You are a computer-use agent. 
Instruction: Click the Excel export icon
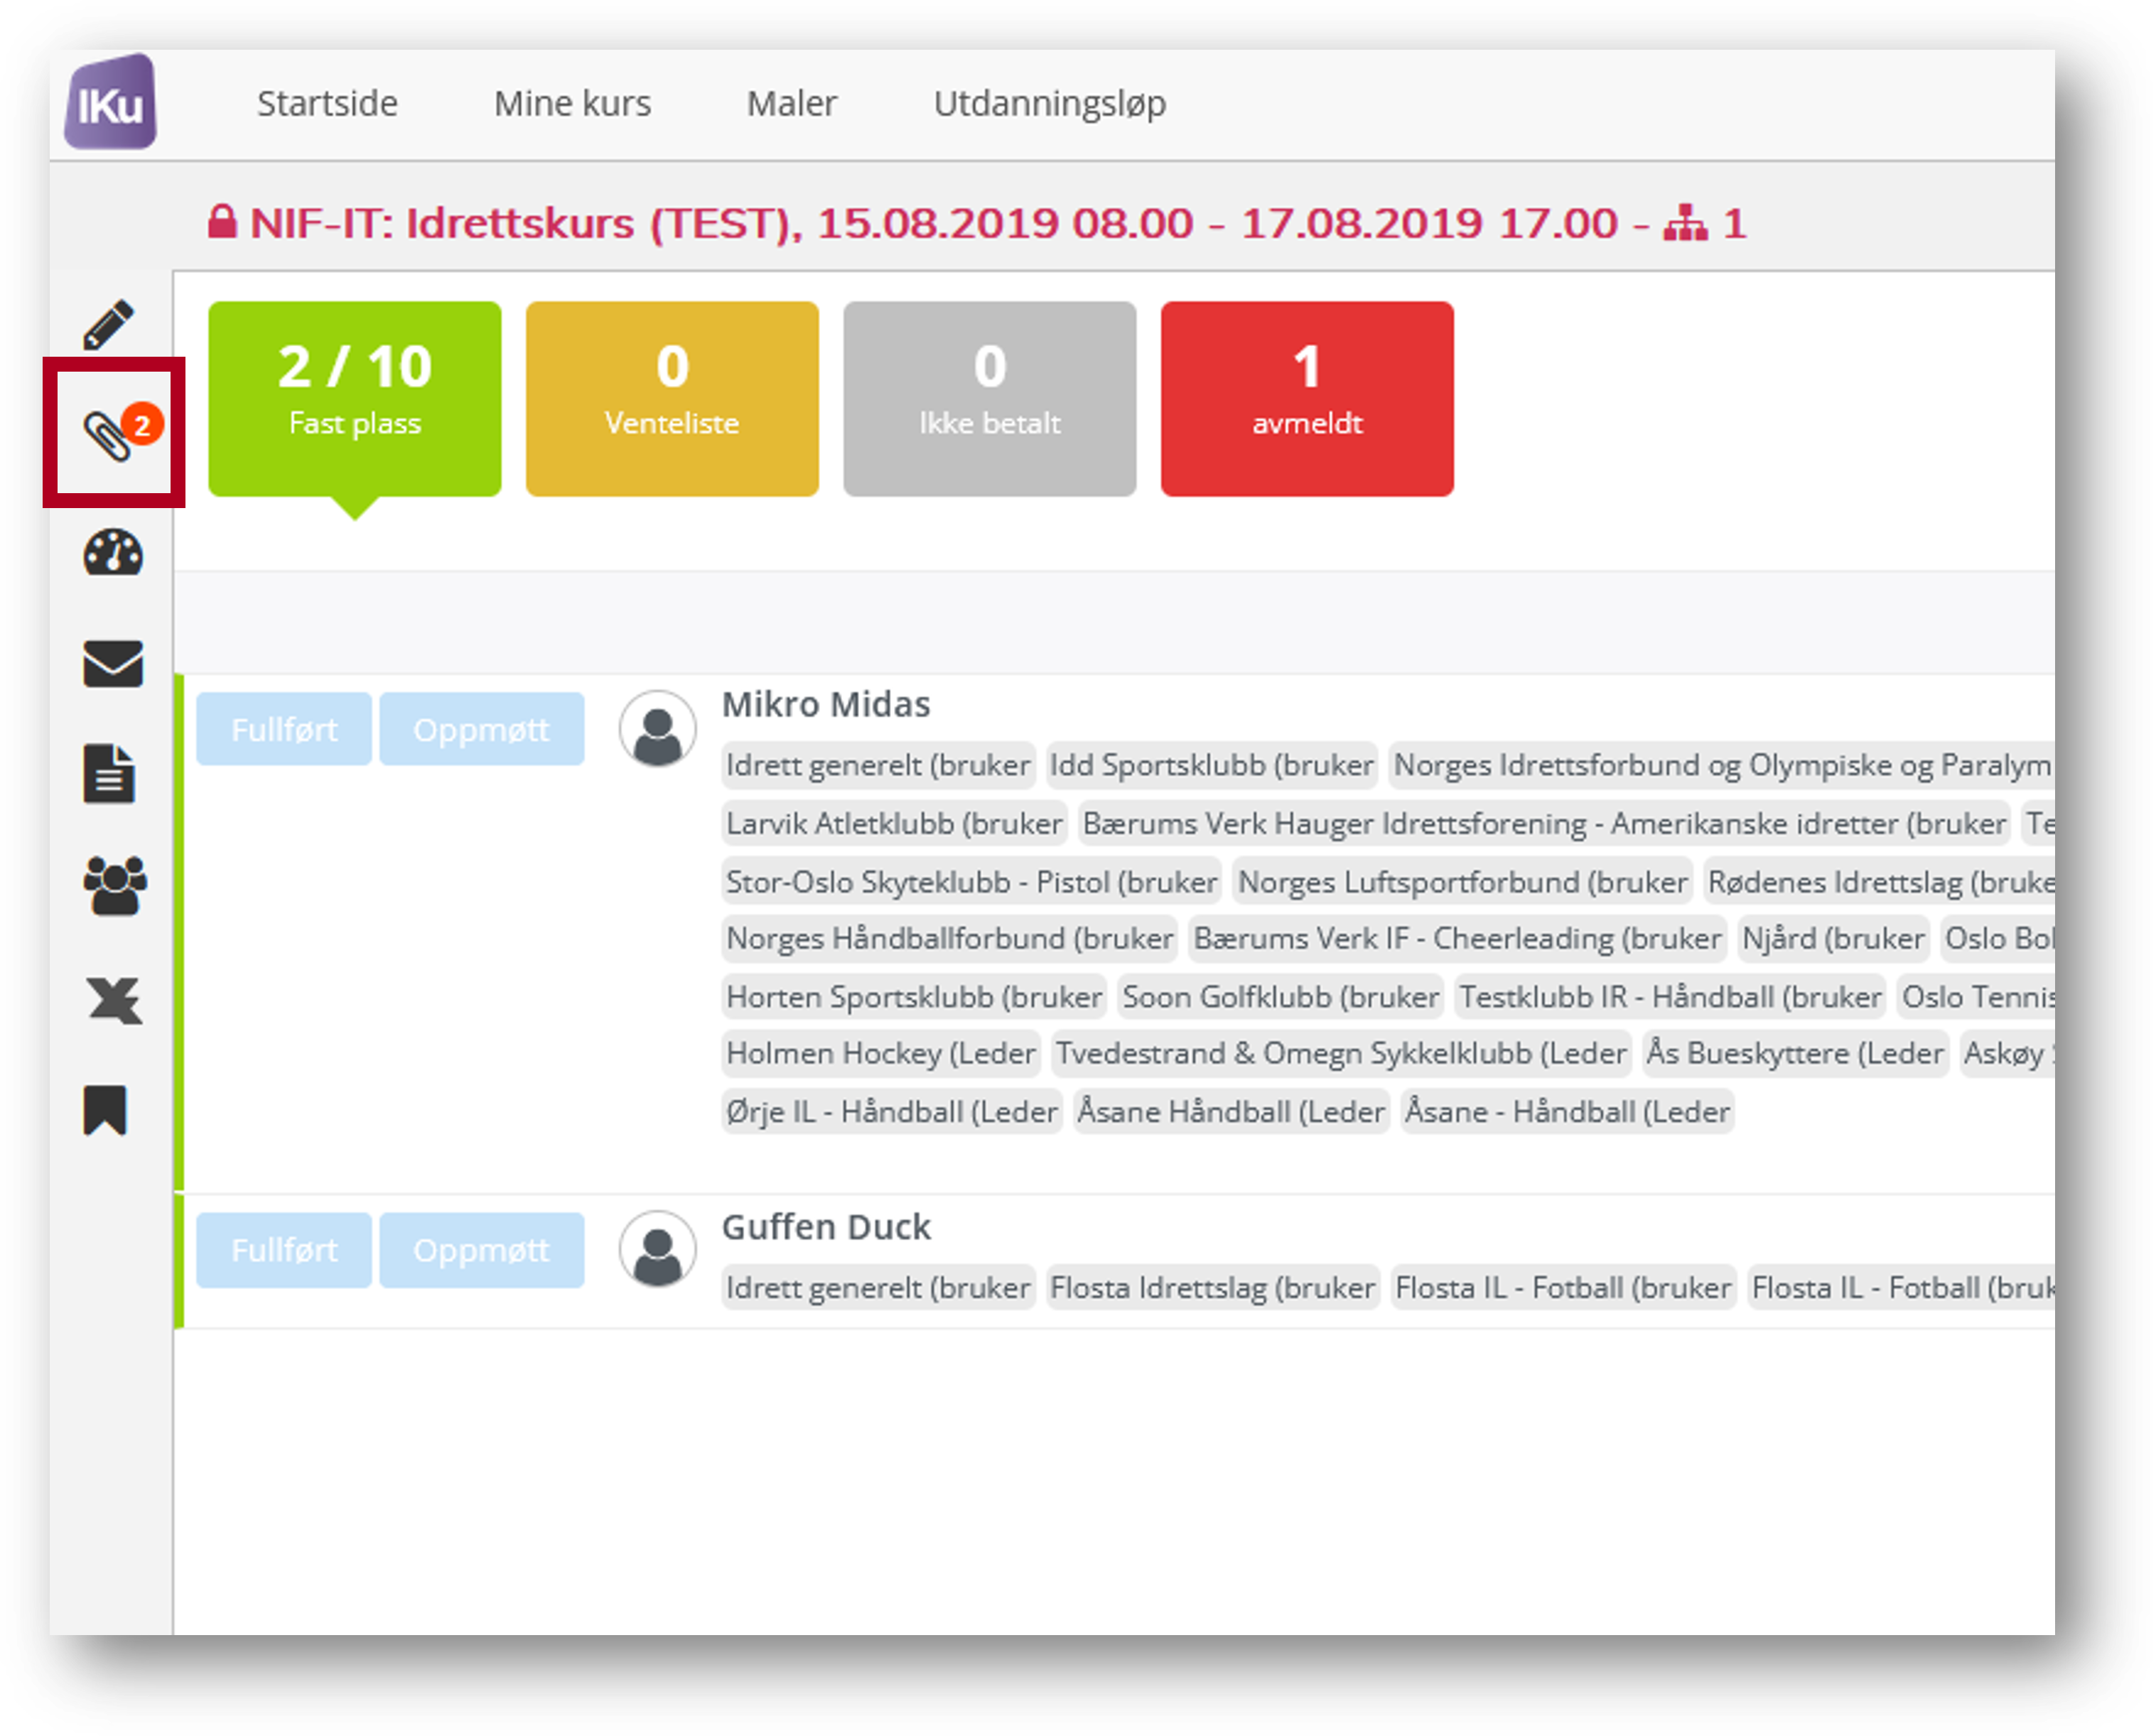pos(114,1000)
